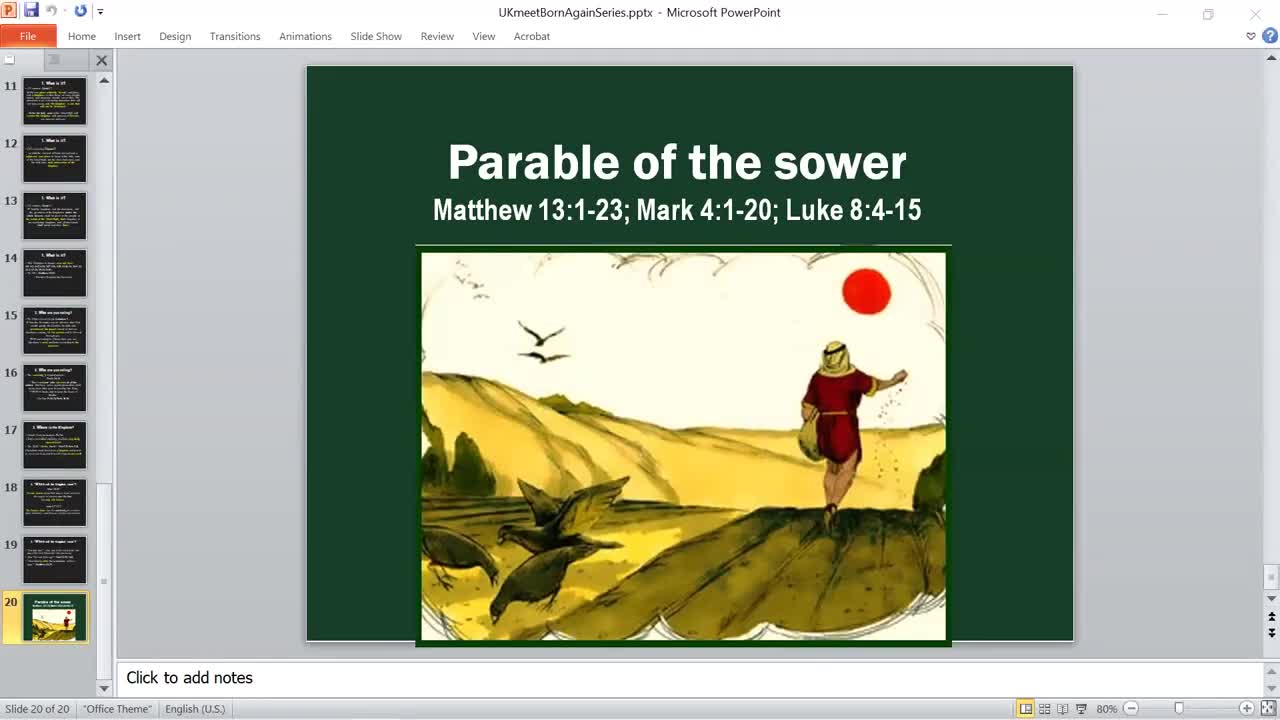Go to previous slide with double-up arrow
1280x720 pixels.
(x=1271, y=617)
